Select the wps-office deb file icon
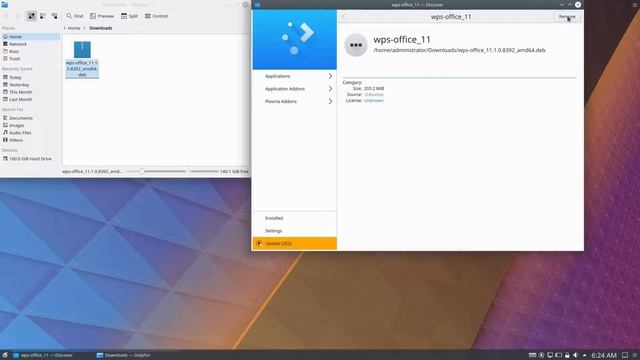This screenshot has width=640, height=360. click(82, 49)
